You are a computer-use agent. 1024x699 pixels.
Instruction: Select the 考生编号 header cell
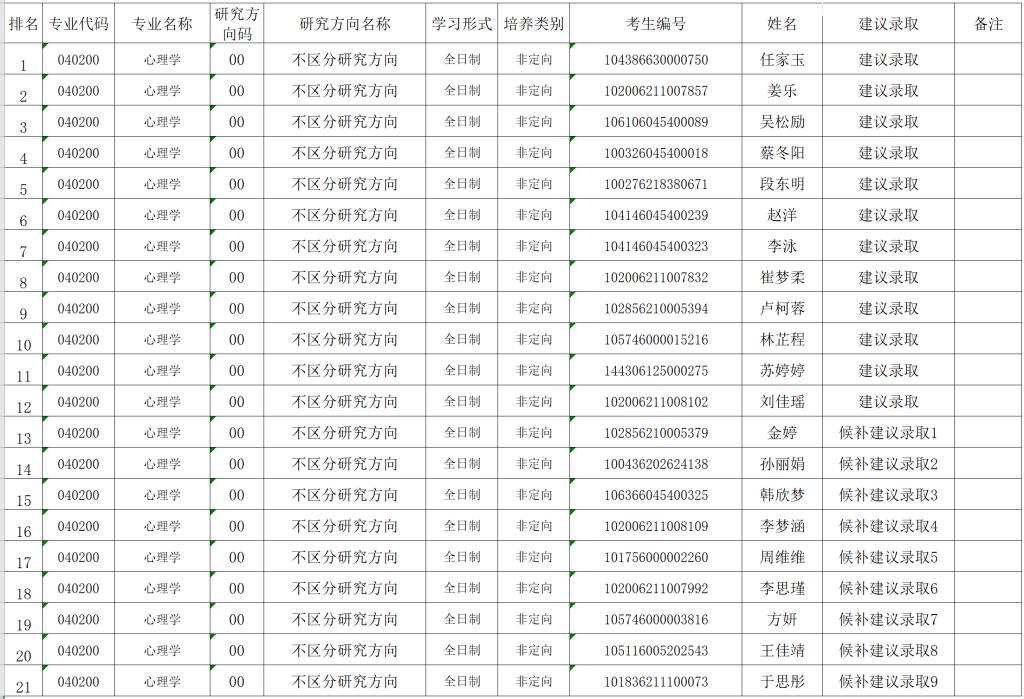[656, 24]
